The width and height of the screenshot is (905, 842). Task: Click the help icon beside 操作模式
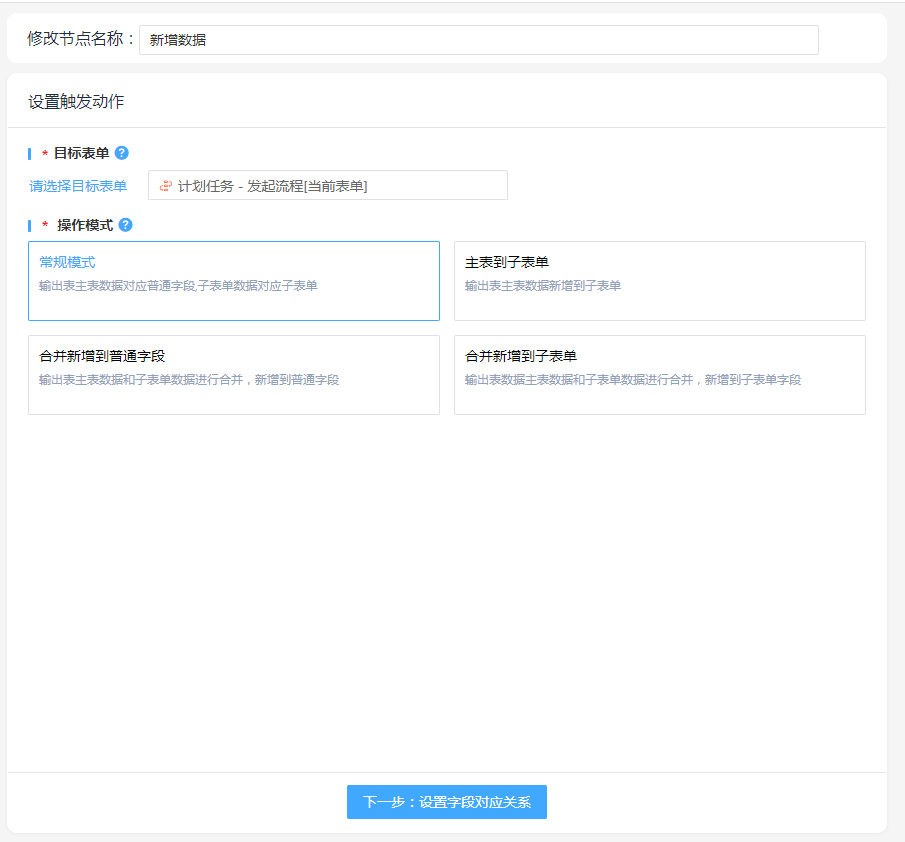tap(125, 225)
